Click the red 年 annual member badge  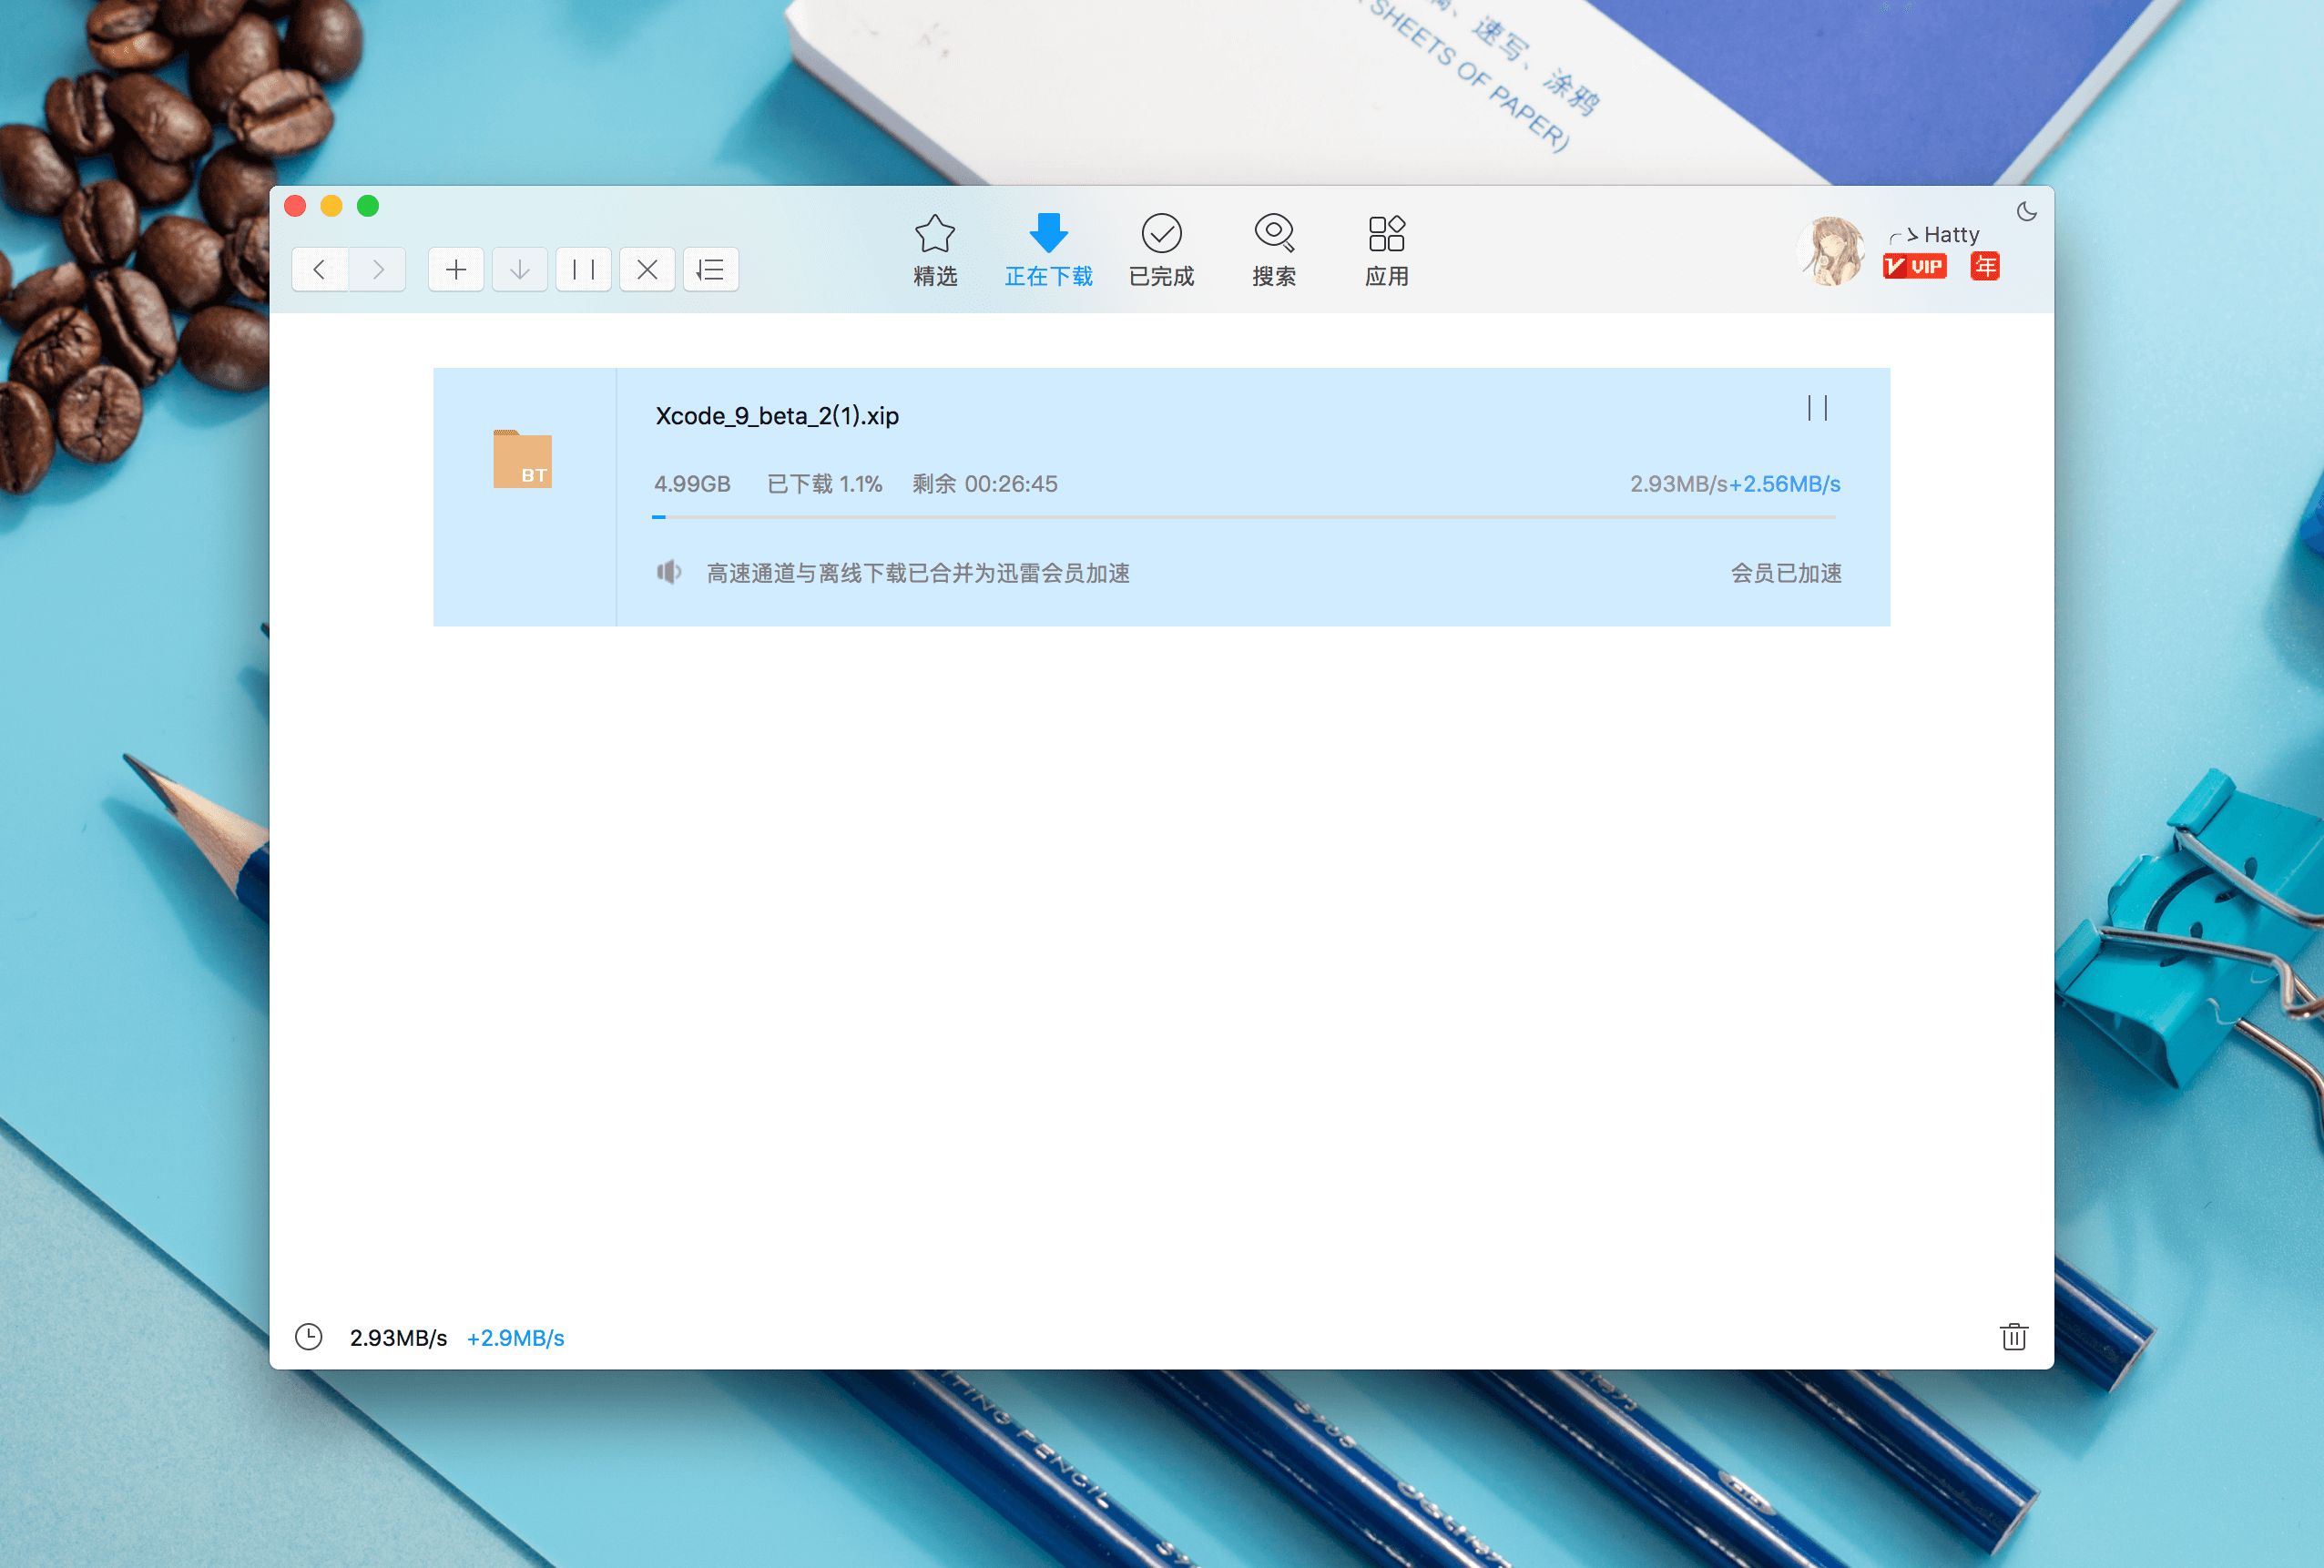(x=1985, y=266)
